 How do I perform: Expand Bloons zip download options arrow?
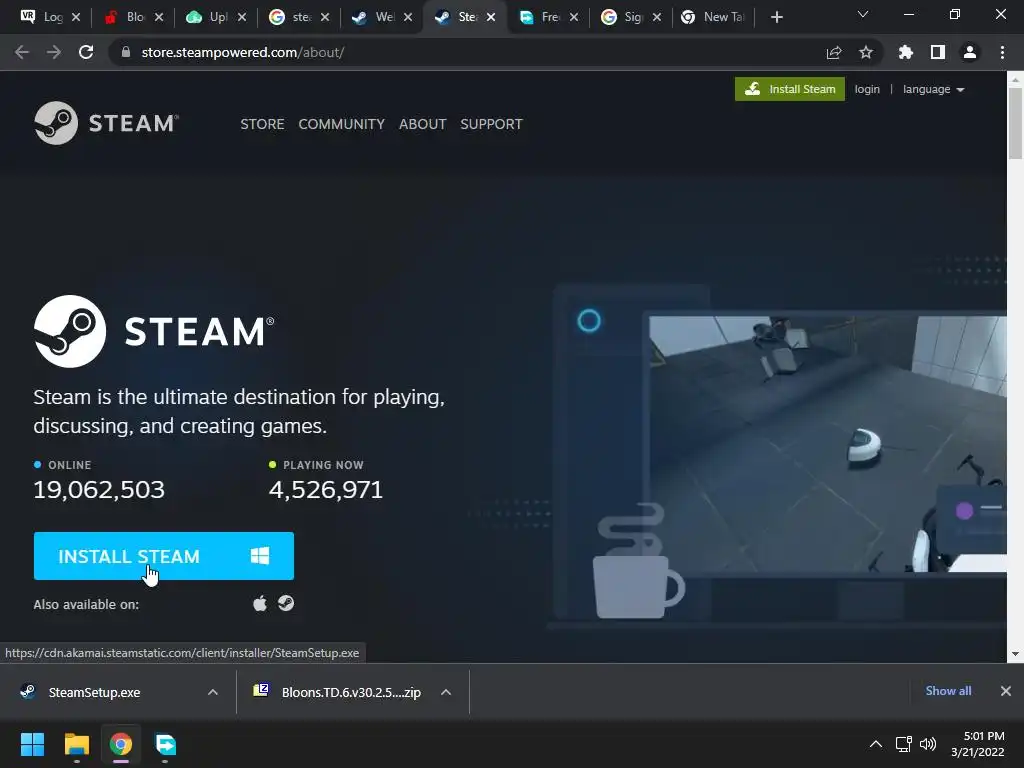446,692
